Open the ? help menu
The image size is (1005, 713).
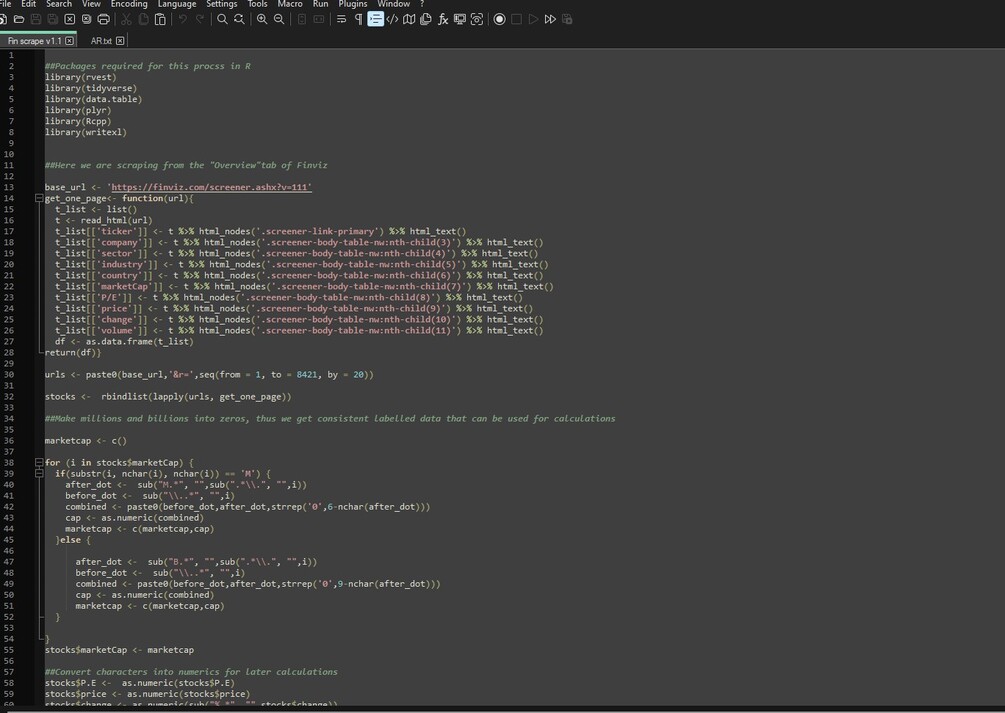click(422, 4)
